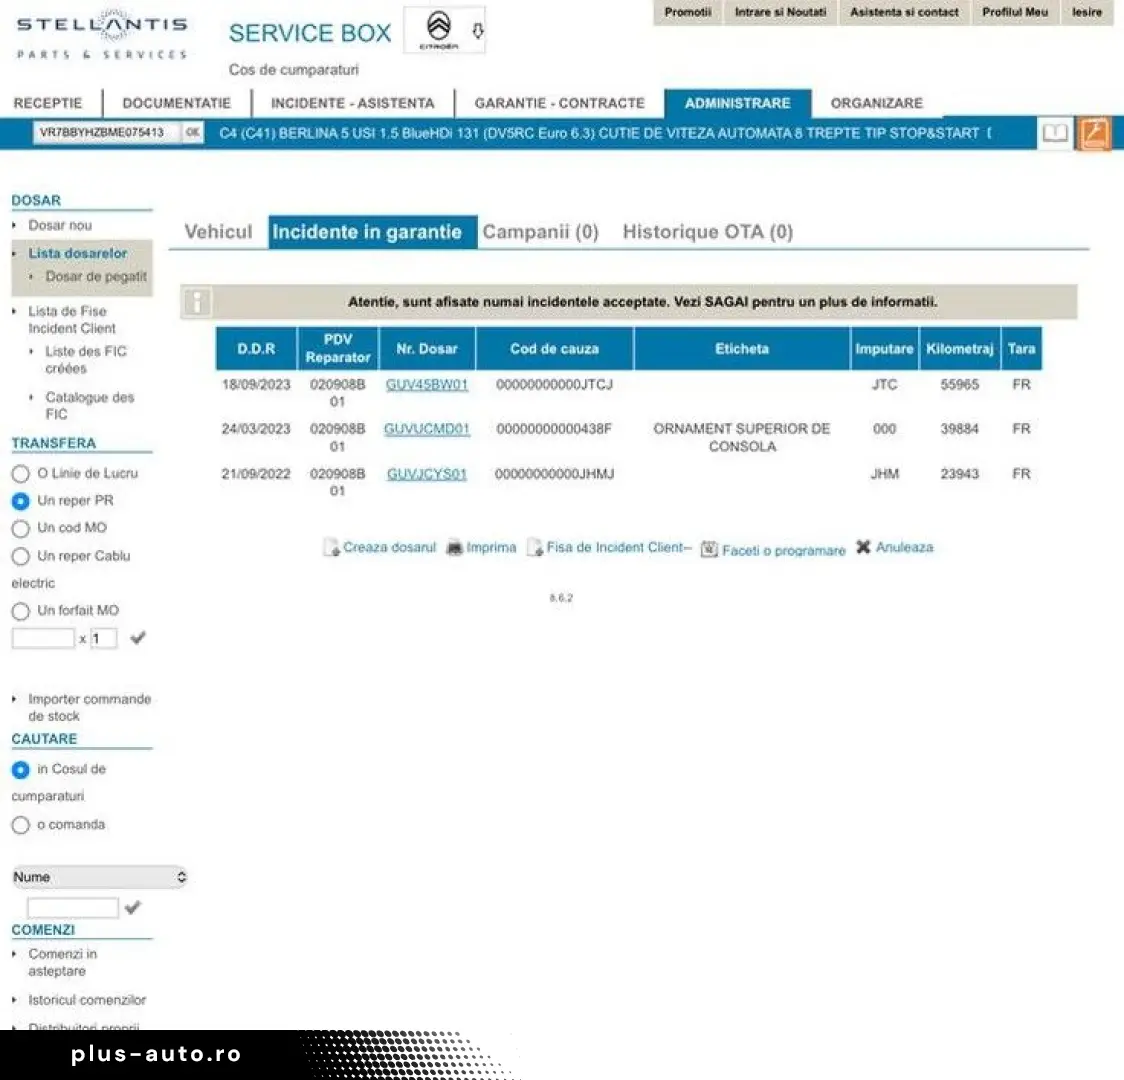Open the documentation book icon in blue bar
1124x1080 pixels.
tap(1054, 133)
